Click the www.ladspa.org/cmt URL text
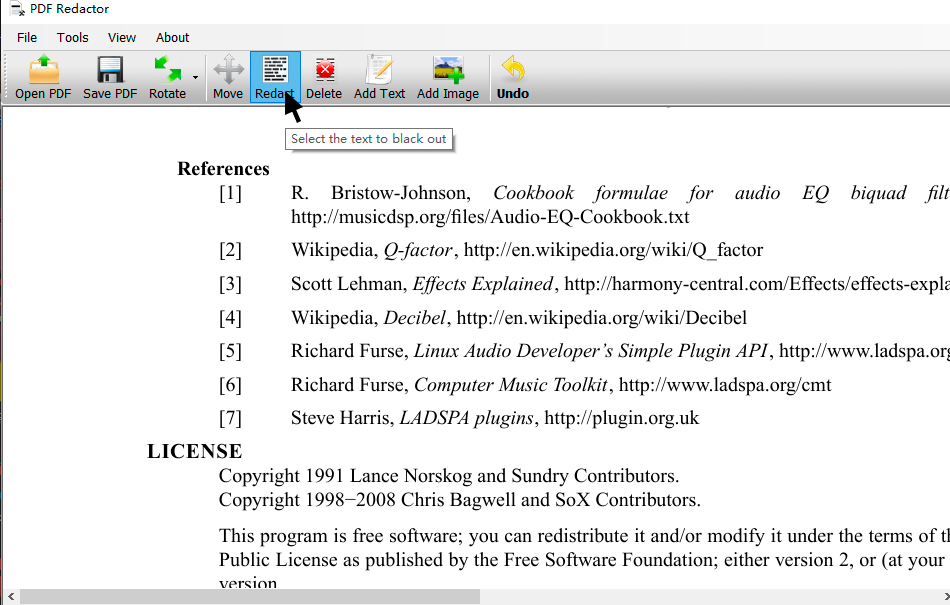The image size is (950, 605). click(x=725, y=385)
